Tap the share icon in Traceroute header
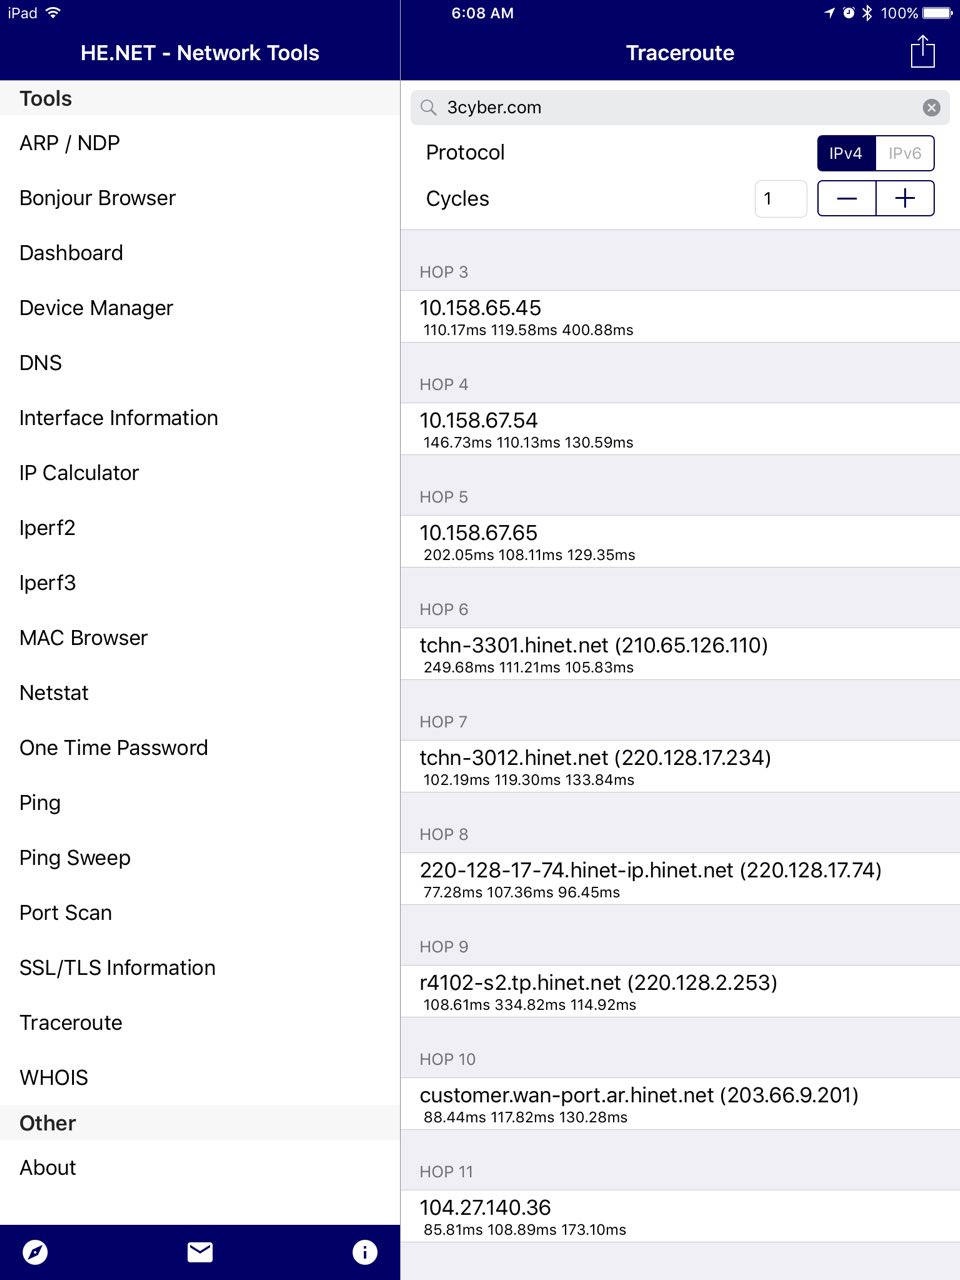This screenshot has width=960, height=1280. point(922,52)
